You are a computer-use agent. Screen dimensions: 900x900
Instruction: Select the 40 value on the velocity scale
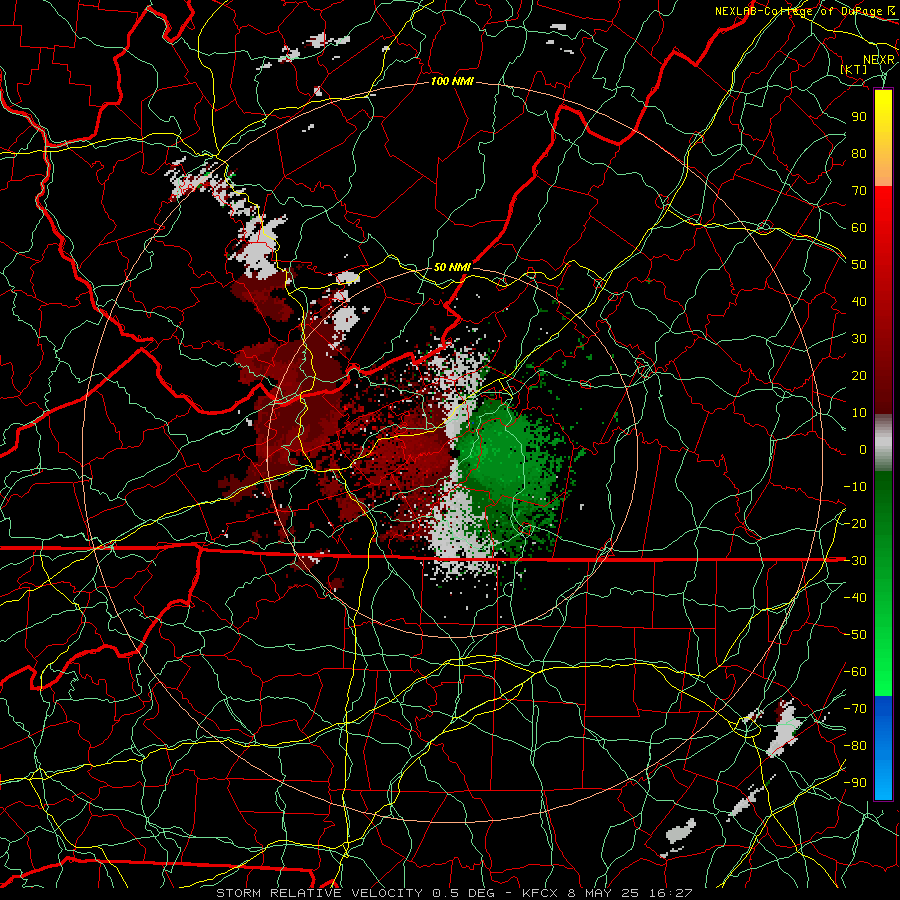coord(859,302)
